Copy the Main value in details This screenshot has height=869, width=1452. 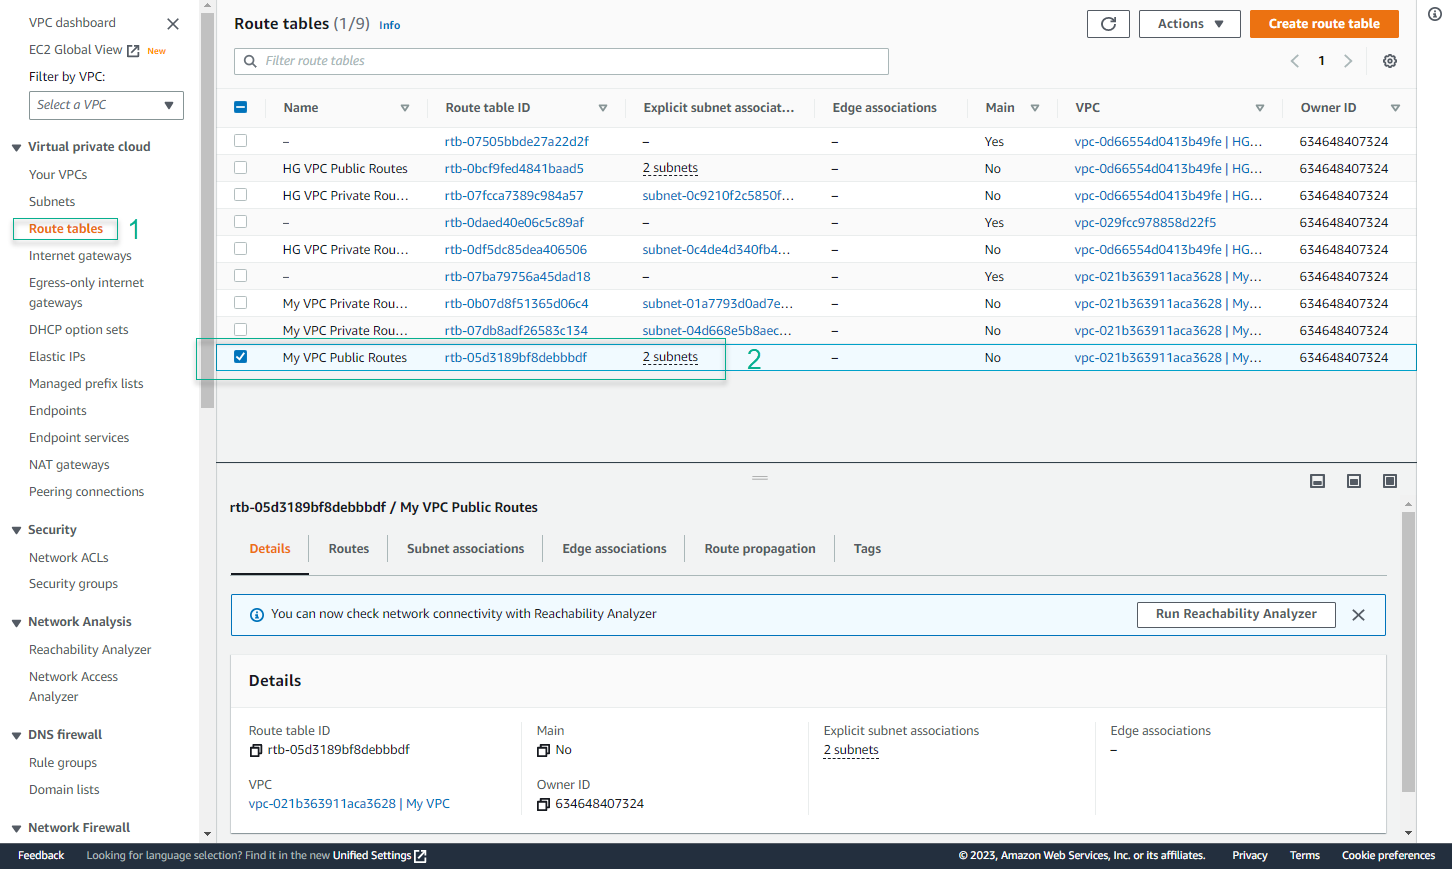click(544, 750)
